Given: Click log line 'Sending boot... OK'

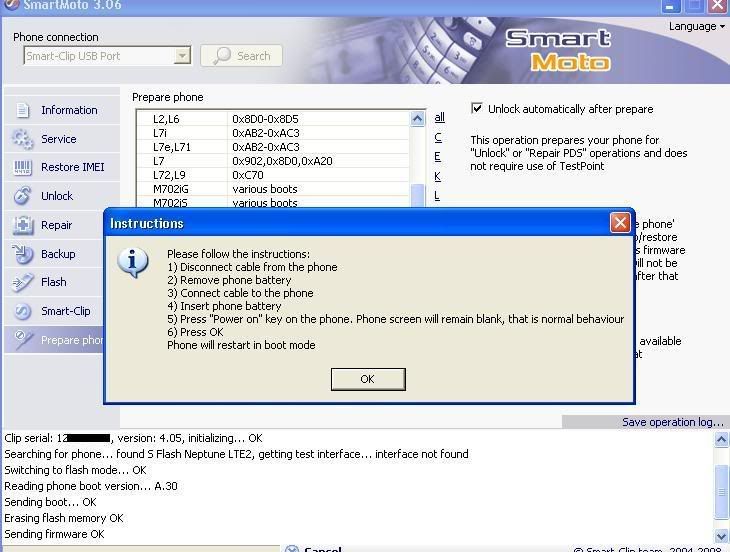Looking at the screenshot, I should [x=50, y=502].
